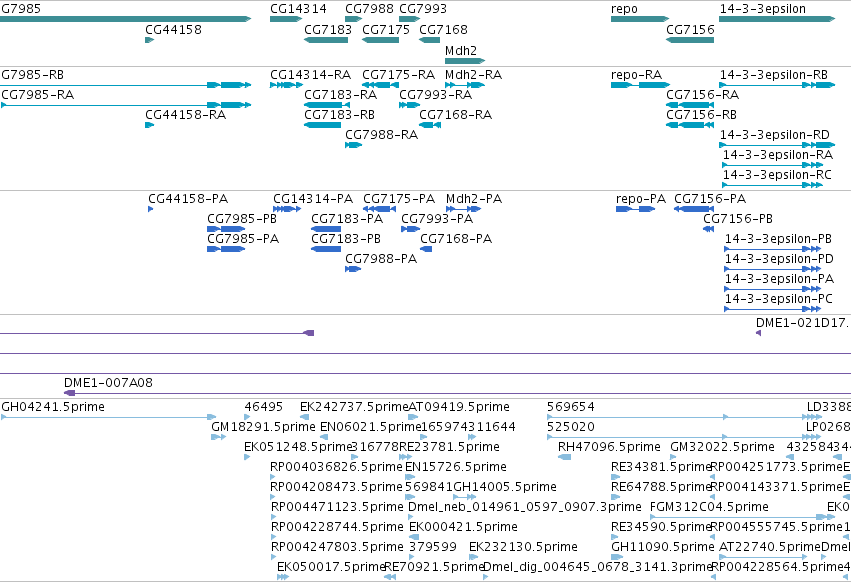Click the repo-PA protein label
Image resolution: width=851 pixels, height=582 pixels.
[641, 199]
